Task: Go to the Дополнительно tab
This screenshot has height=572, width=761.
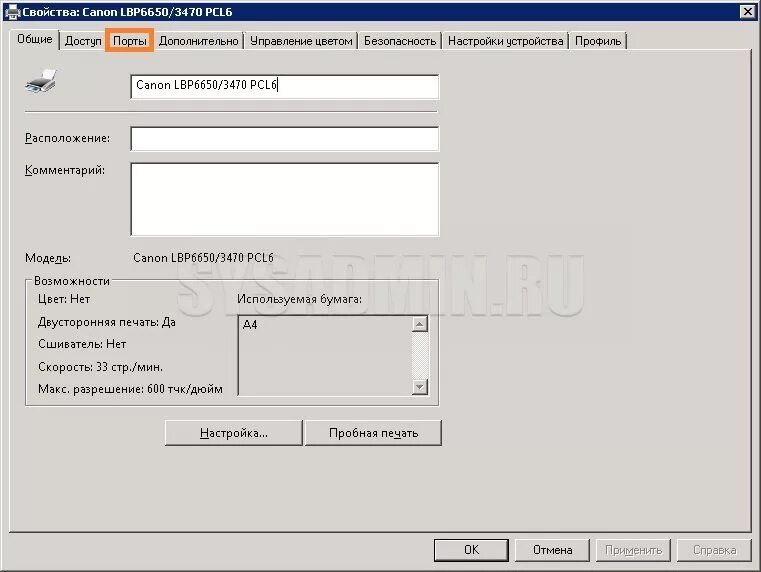Action: (x=199, y=41)
